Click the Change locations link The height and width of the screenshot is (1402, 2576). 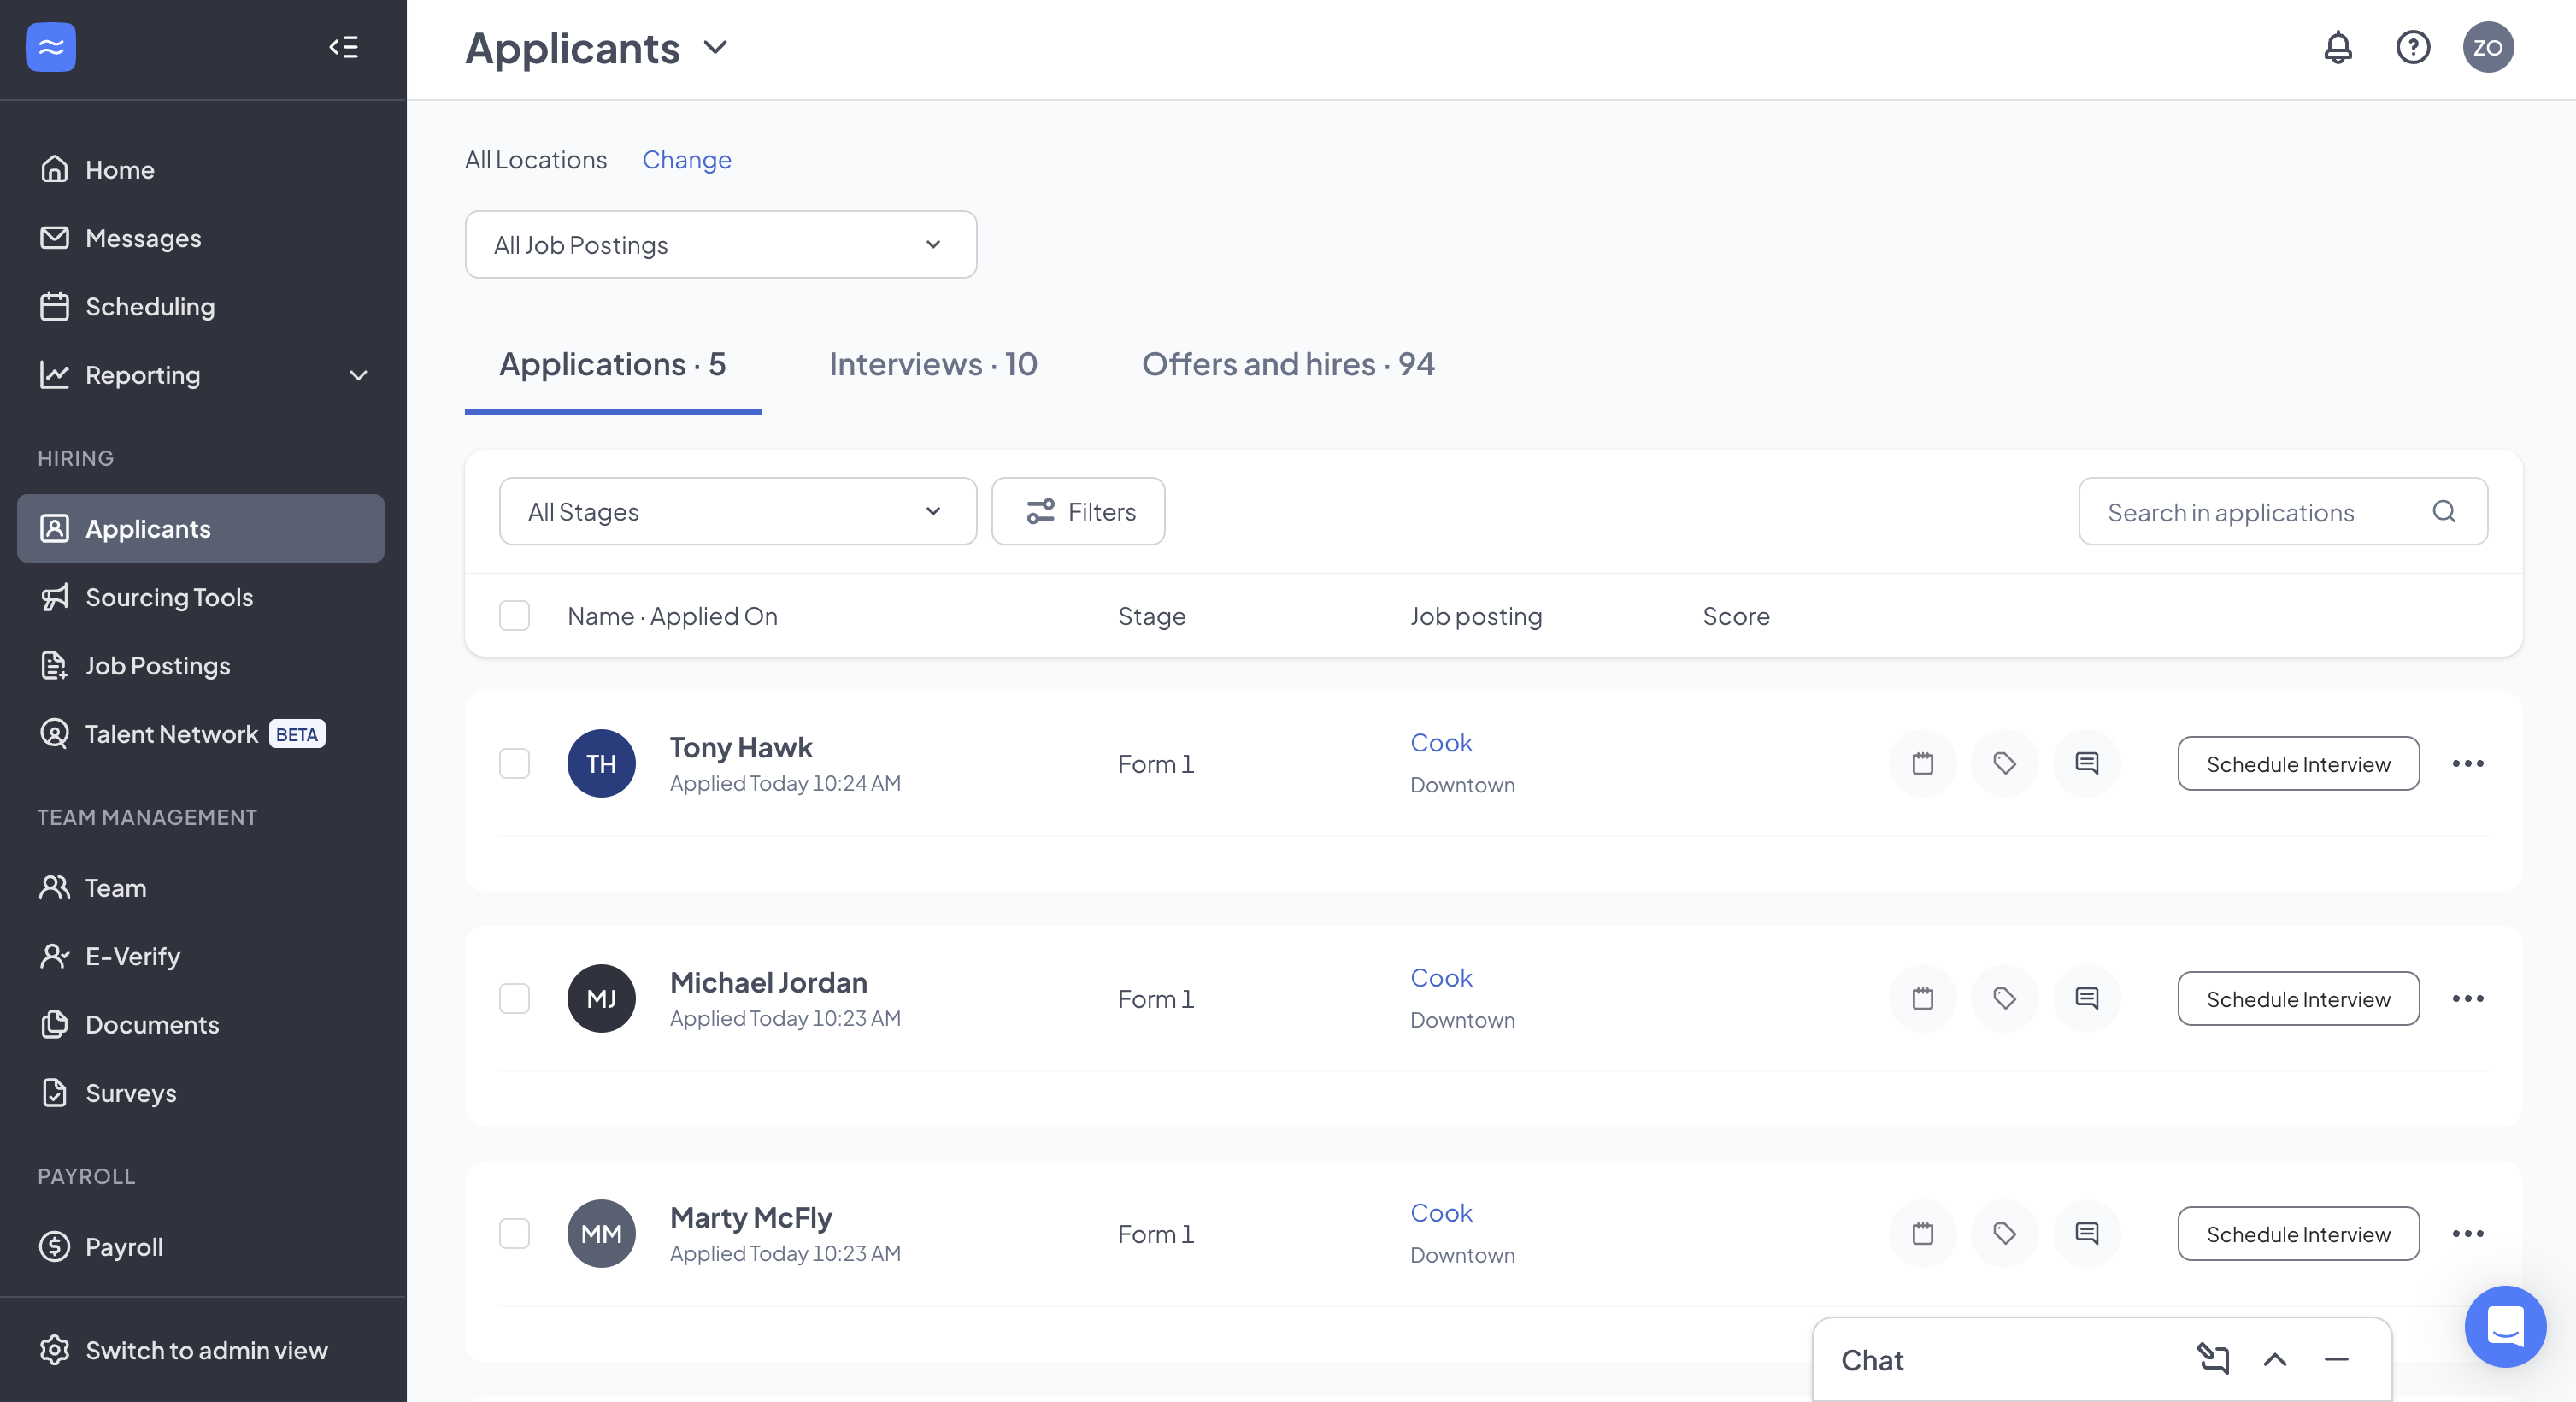[686, 159]
